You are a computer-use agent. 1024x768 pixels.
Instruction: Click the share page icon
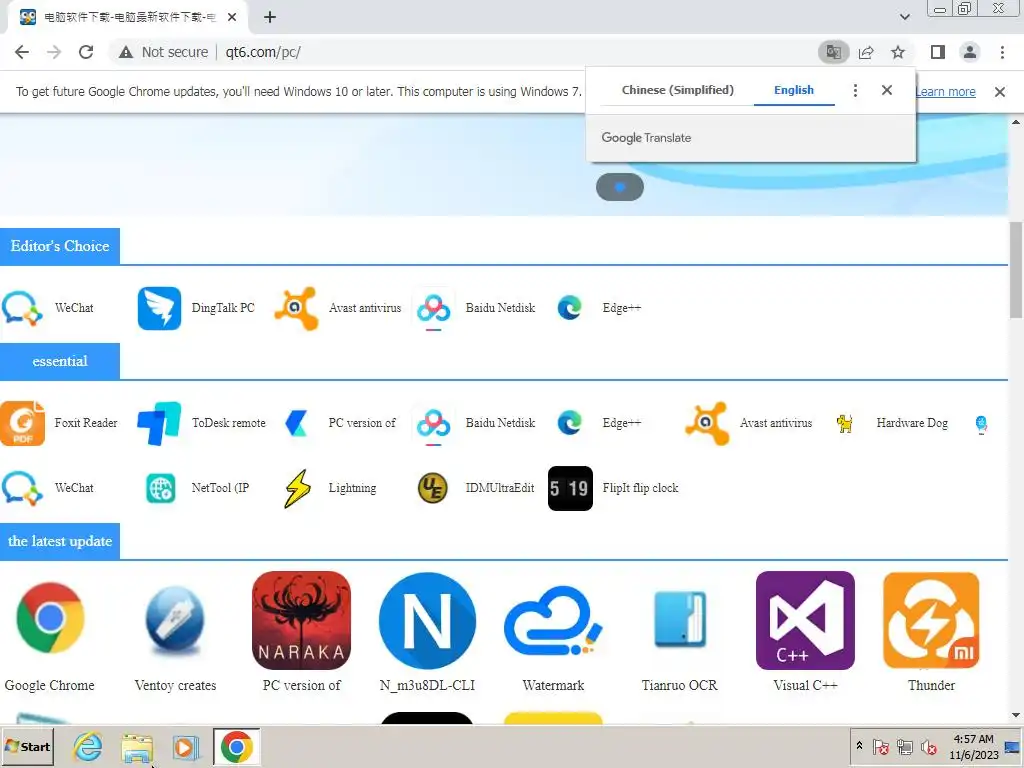point(866,52)
